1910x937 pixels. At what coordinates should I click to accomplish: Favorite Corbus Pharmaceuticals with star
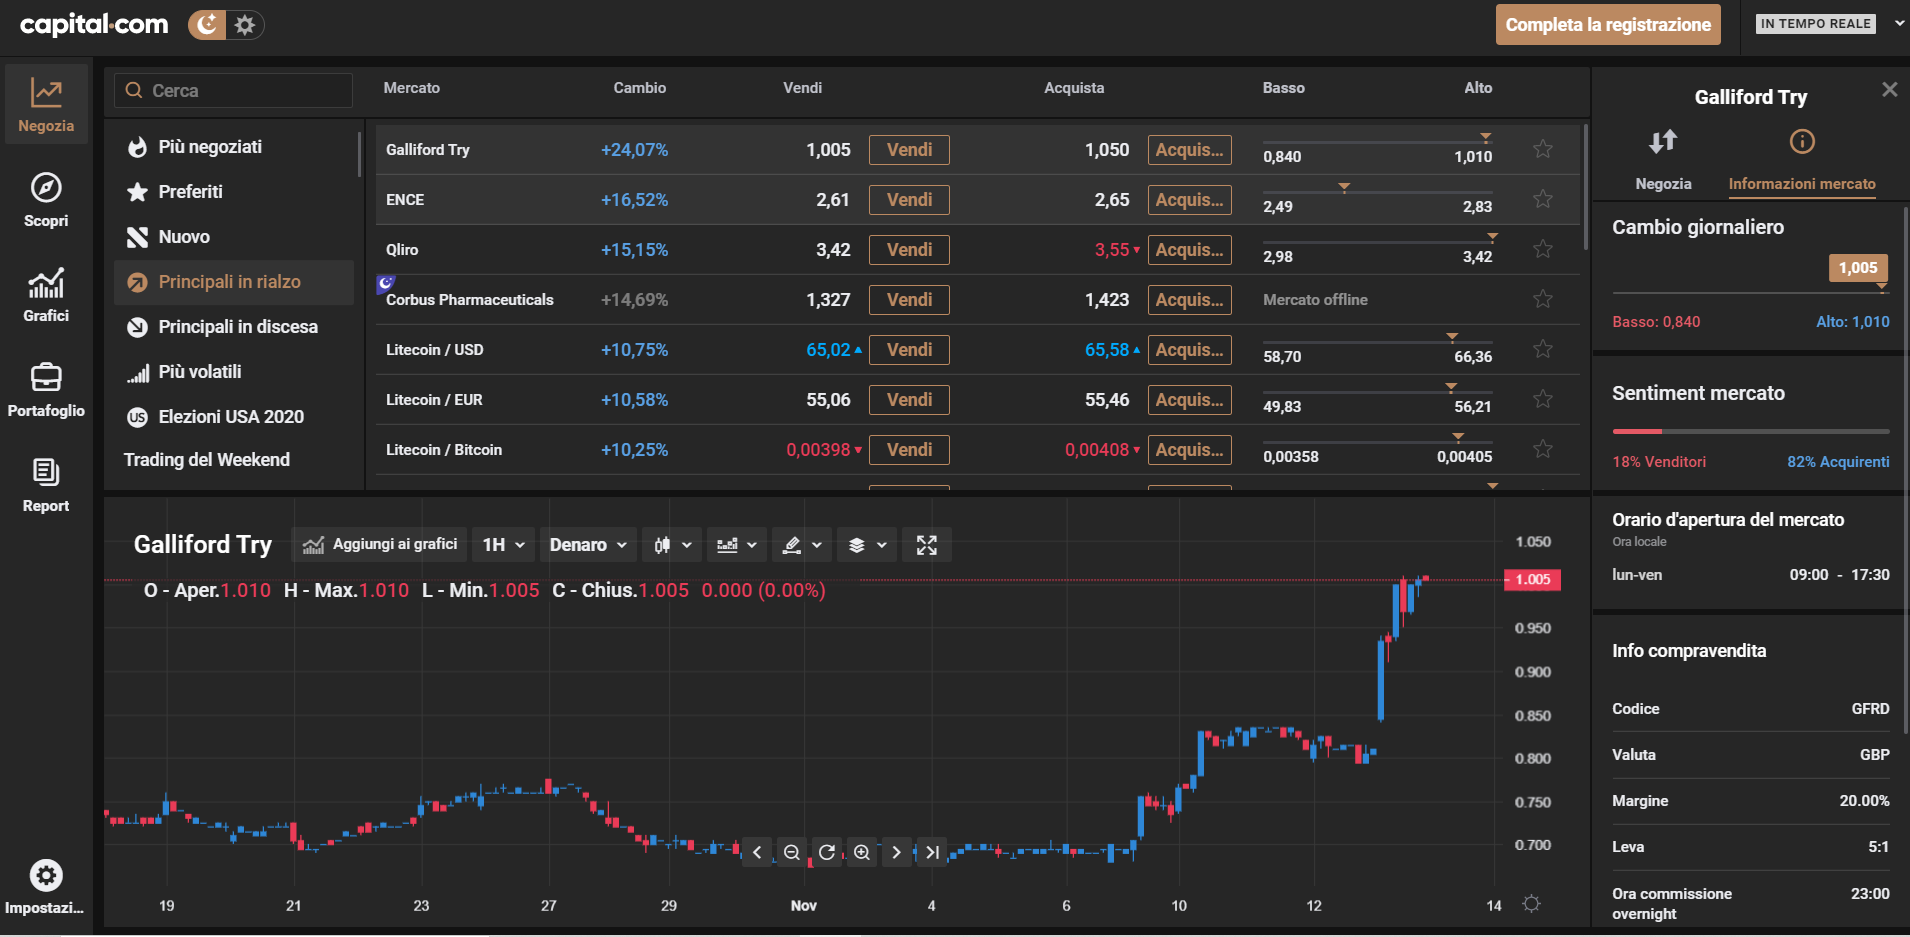pyautogui.click(x=1543, y=299)
